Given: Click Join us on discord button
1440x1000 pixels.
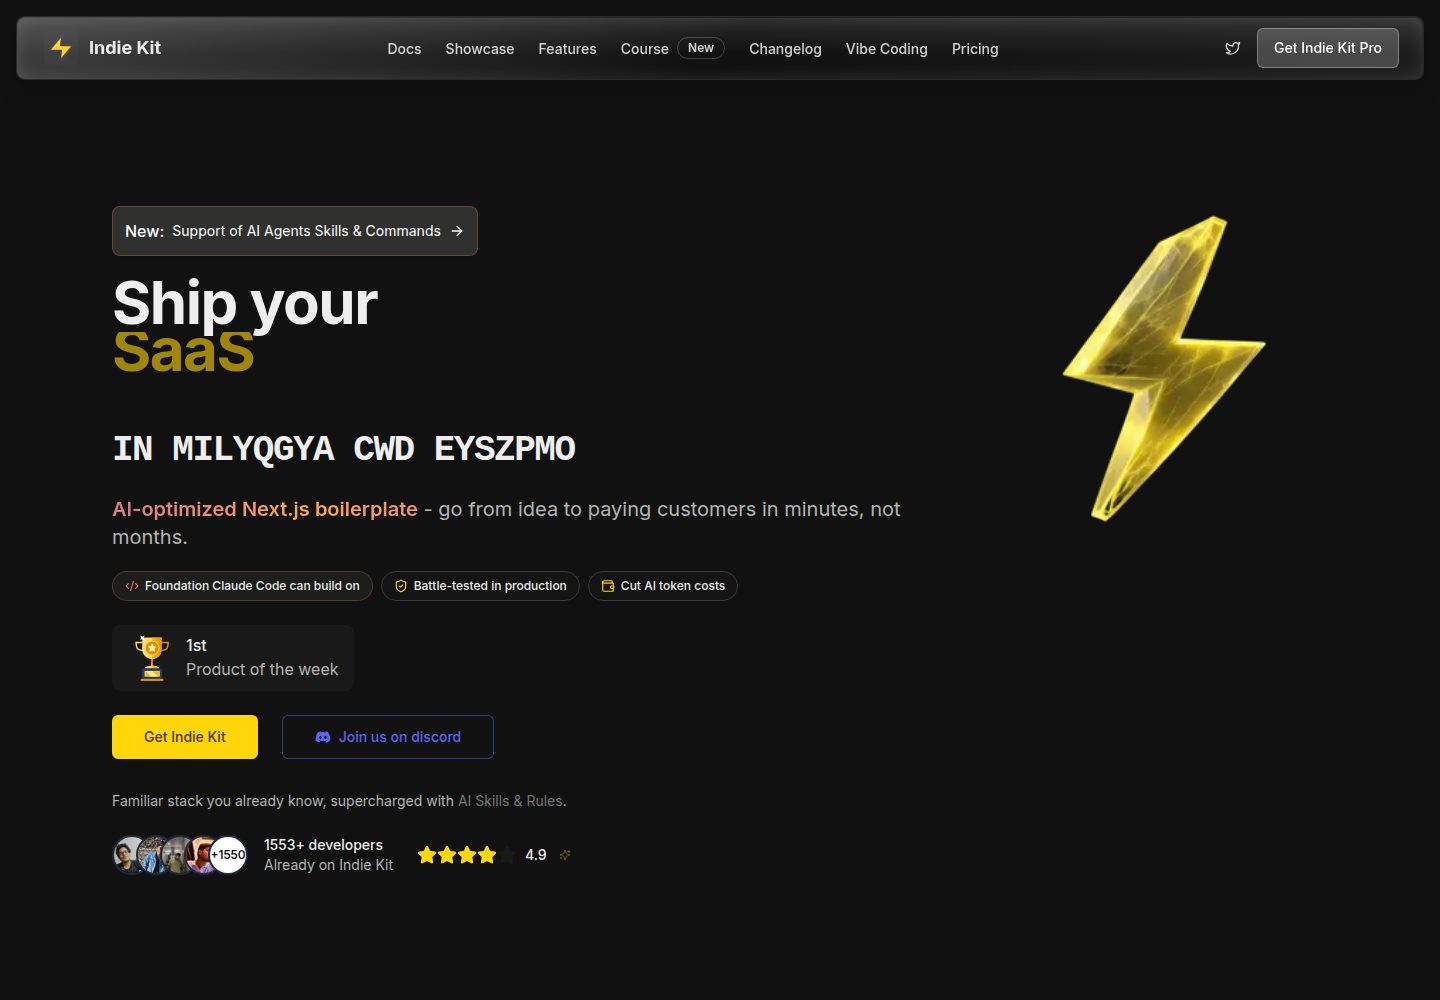Looking at the screenshot, I should coord(388,737).
